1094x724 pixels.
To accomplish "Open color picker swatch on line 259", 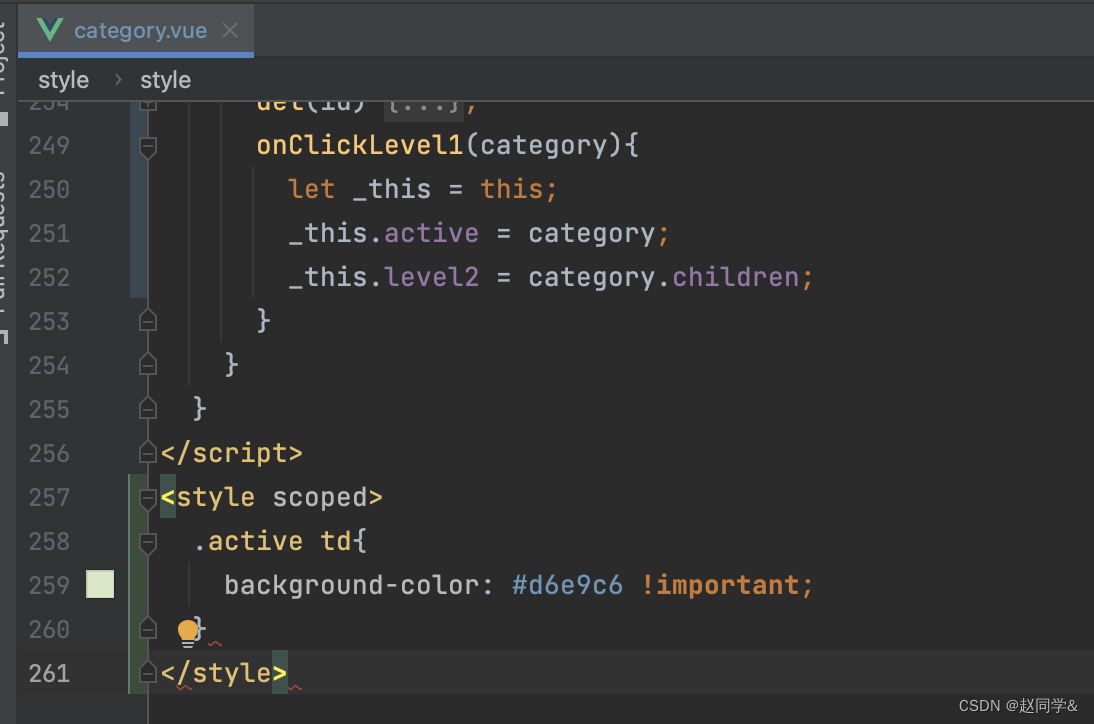I will pyautogui.click(x=100, y=585).
